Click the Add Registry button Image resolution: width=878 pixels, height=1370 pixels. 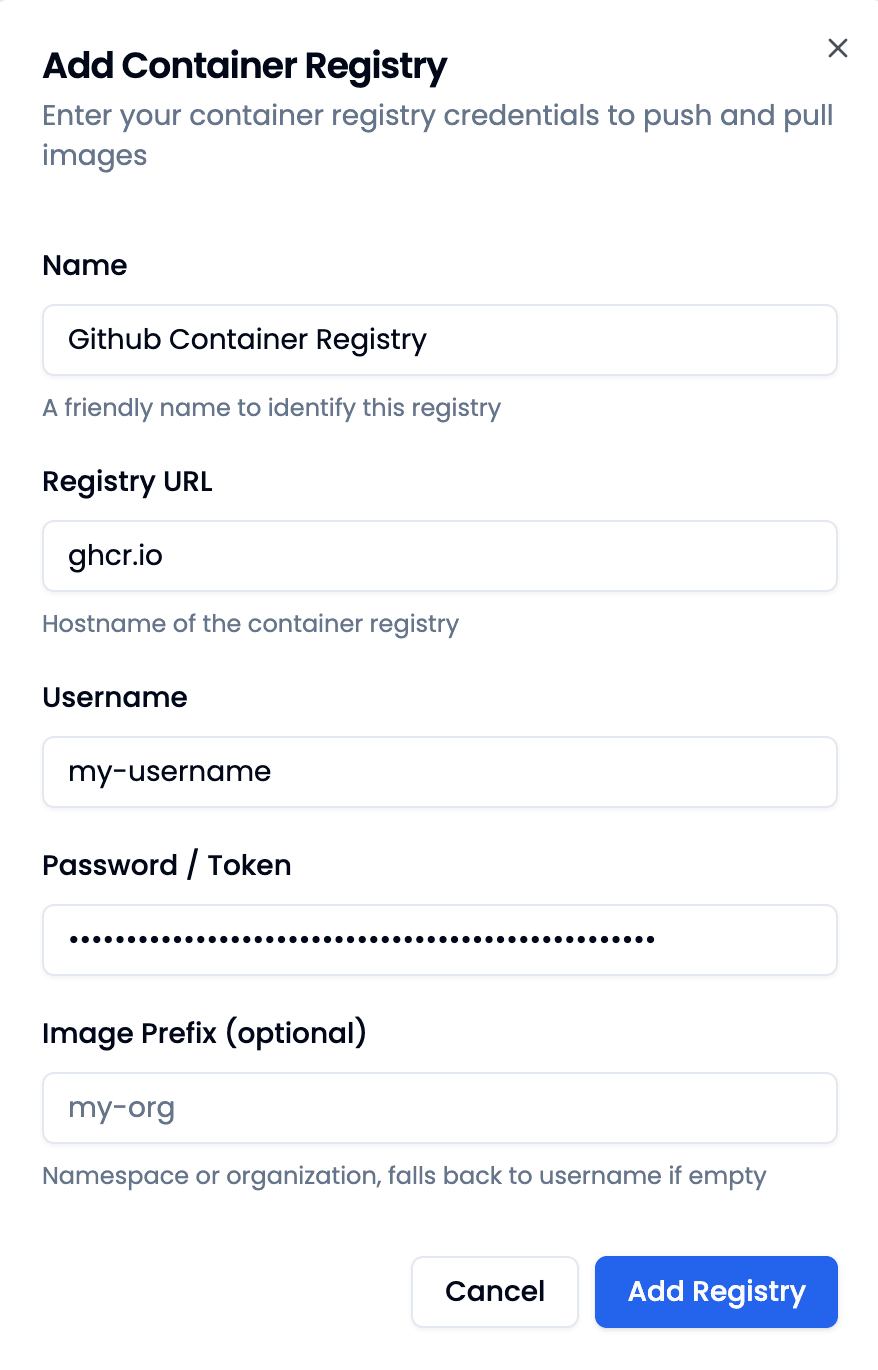715,1291
